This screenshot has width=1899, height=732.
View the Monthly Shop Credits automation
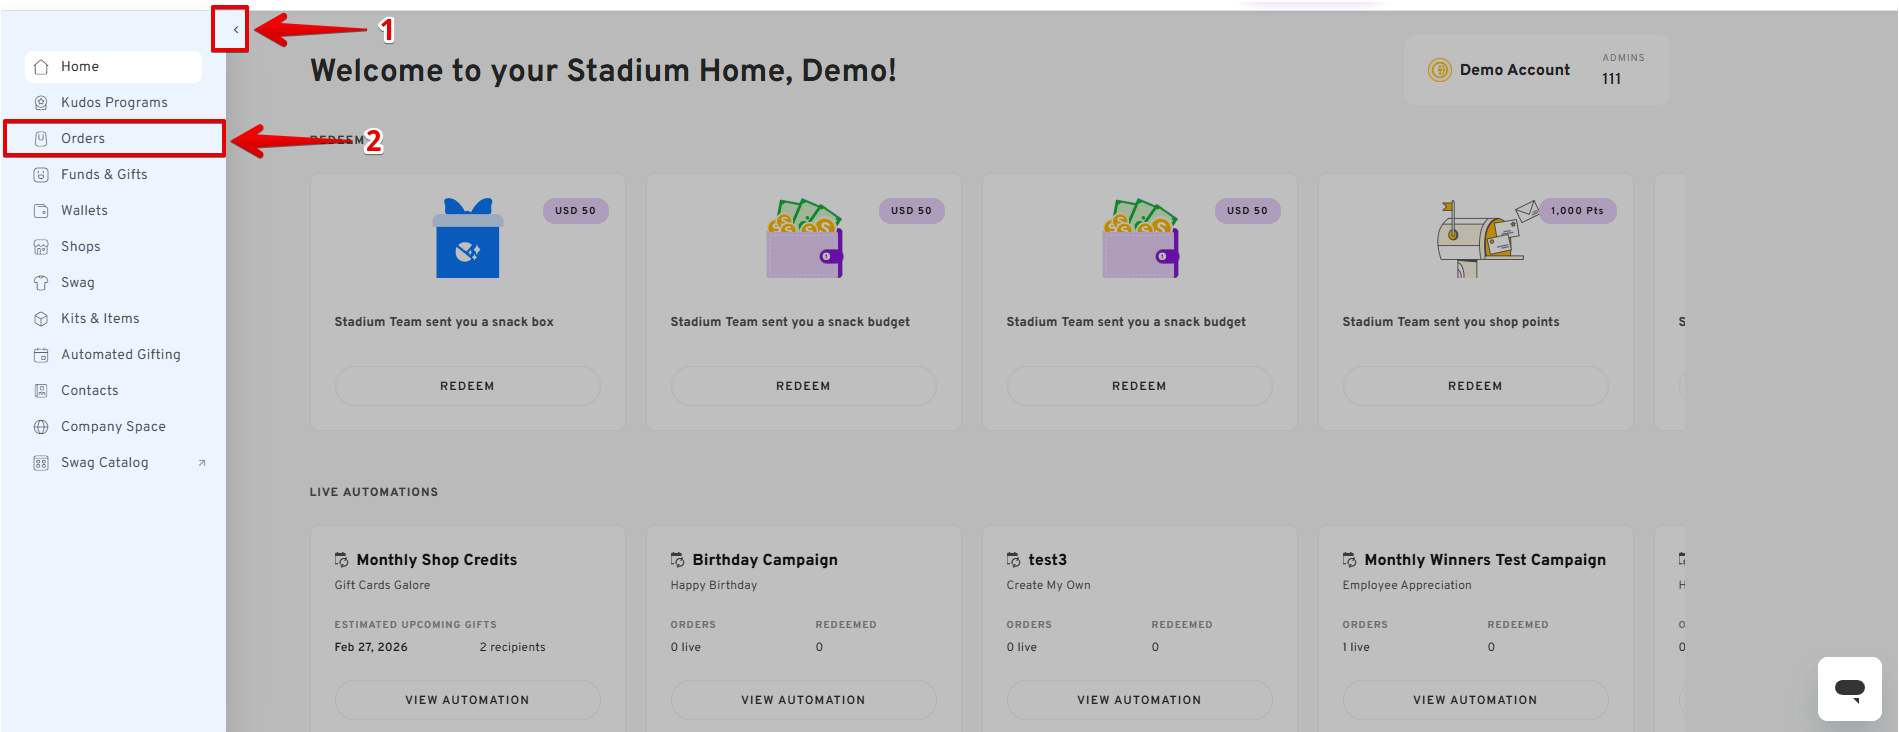(x=467, y=700)
